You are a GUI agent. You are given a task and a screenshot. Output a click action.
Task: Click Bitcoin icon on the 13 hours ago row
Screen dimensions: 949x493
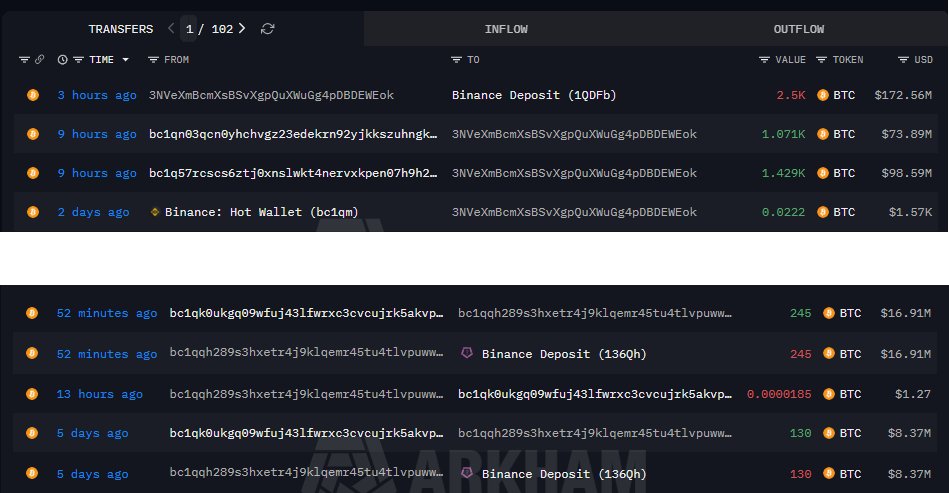31,394
